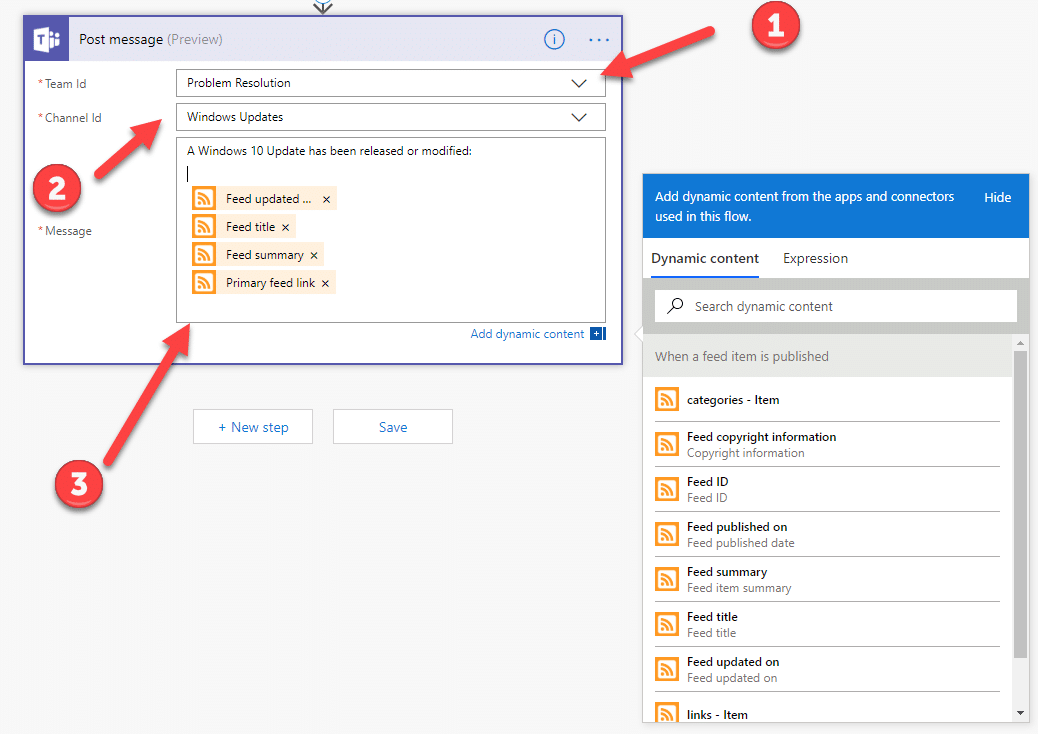
Task: Click the New step button
Action: [x=253, y=427]
